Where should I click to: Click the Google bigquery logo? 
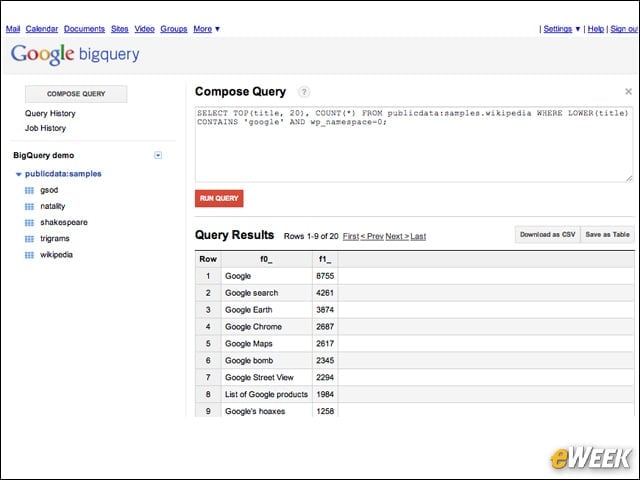[75, 54]
